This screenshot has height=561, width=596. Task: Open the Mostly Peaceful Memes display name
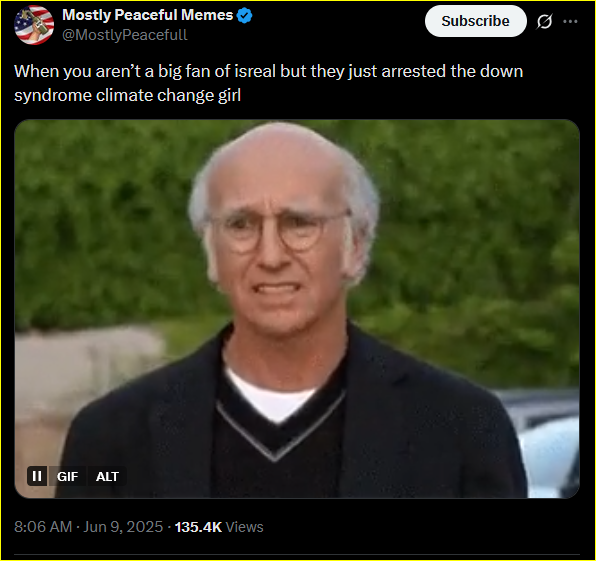click(x=147, y=15)
